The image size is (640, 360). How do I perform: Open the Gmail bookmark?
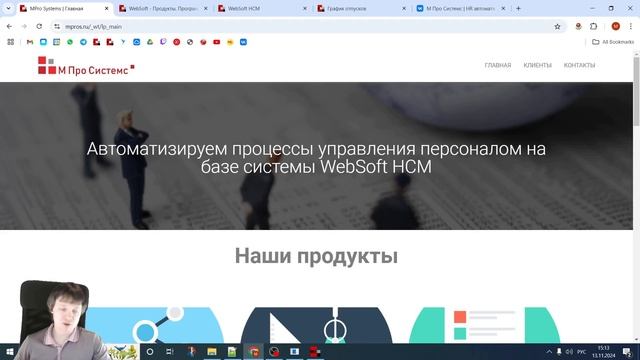pos(30,42)
